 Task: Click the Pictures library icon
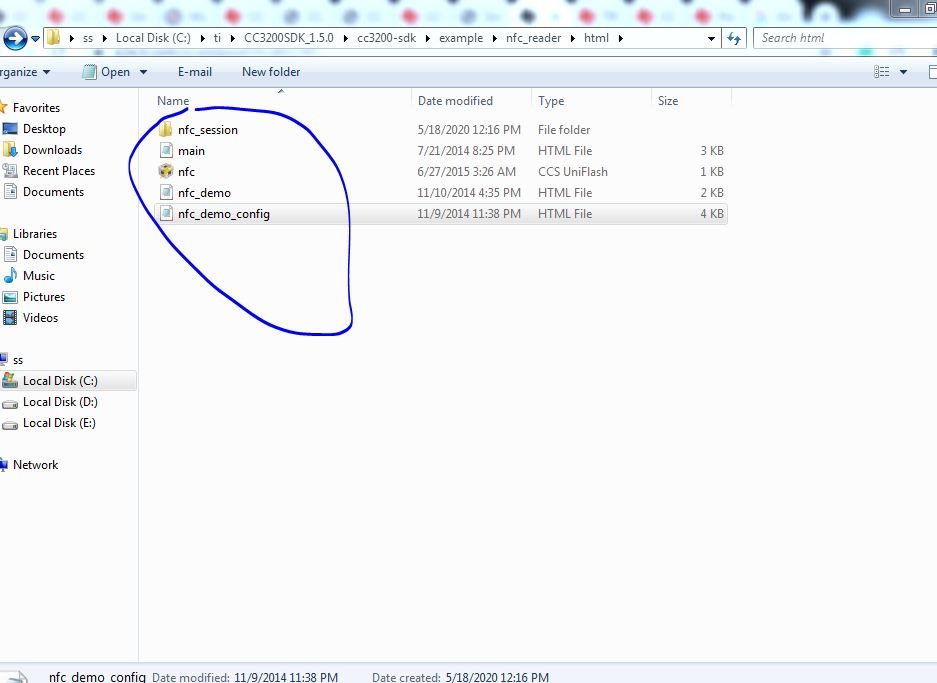click(x=10, y=297)
